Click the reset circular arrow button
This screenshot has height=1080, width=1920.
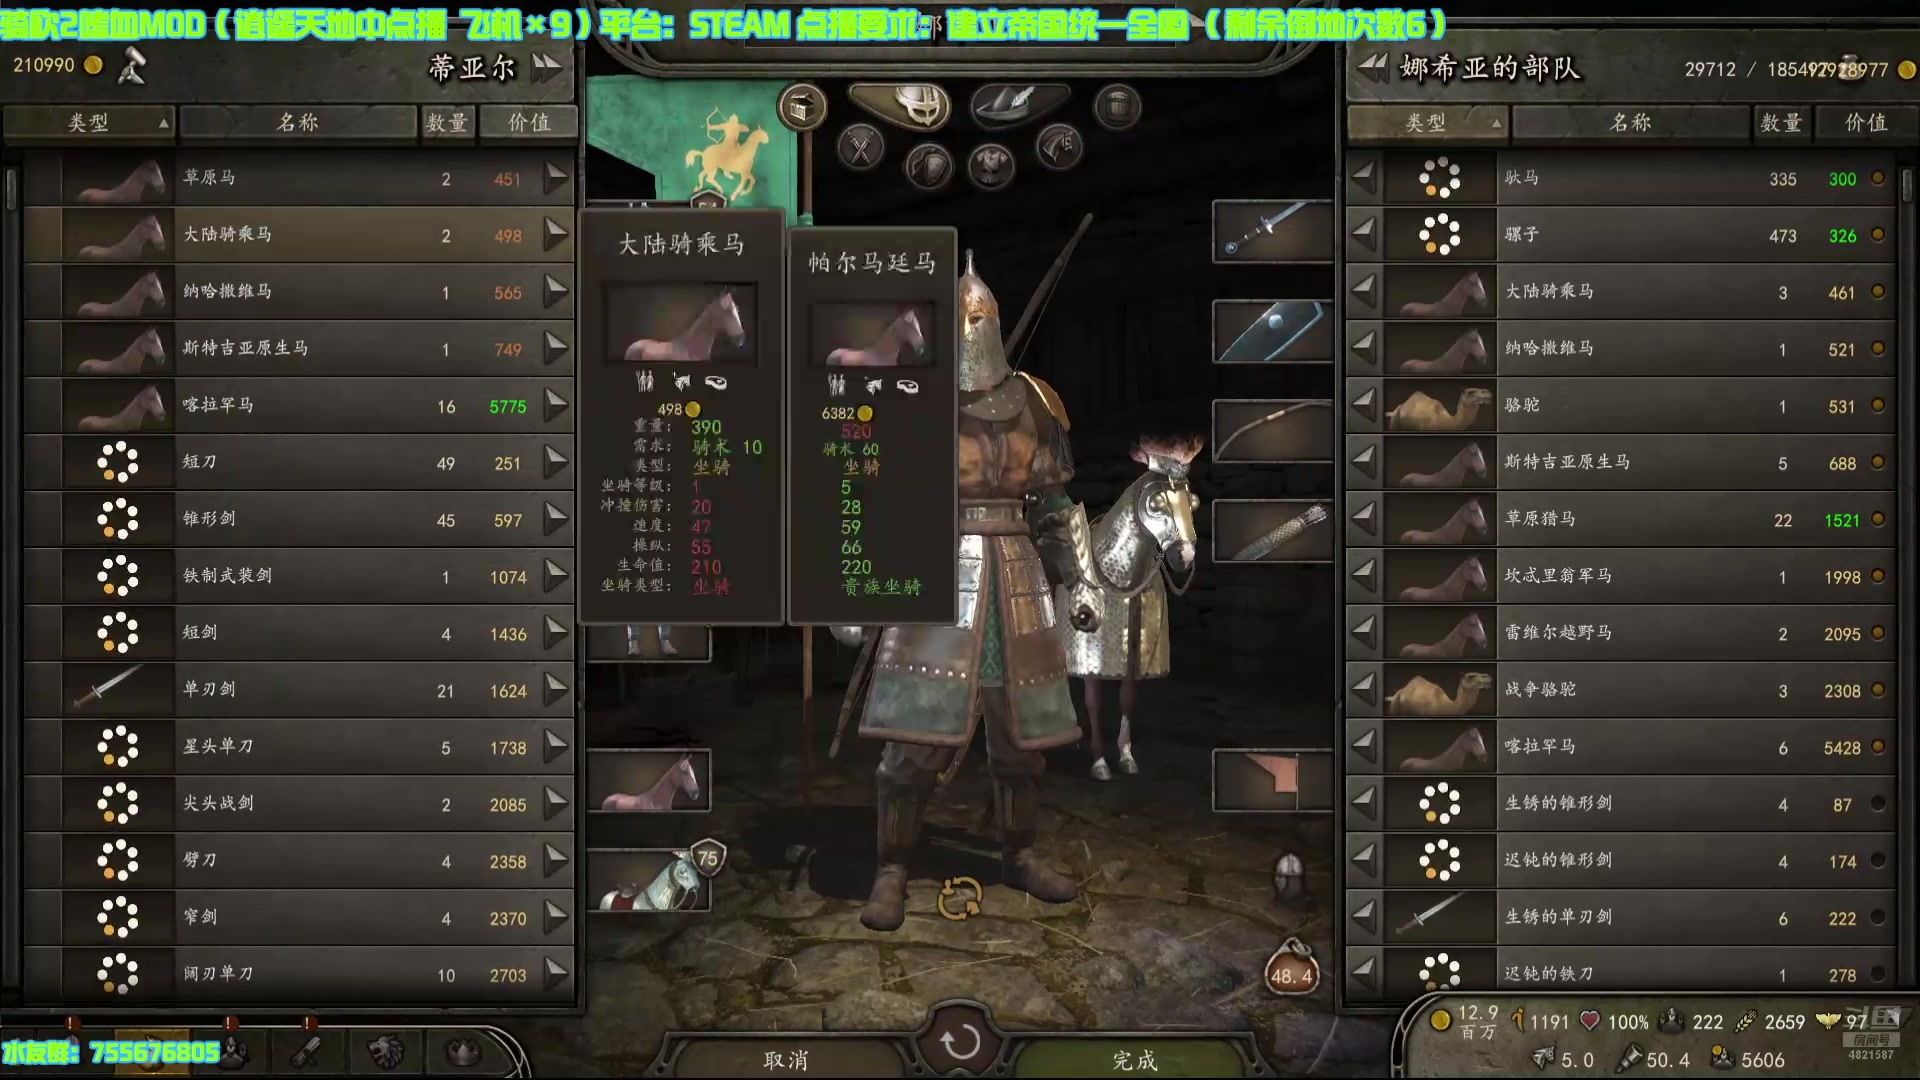[x=959, y=1042]
